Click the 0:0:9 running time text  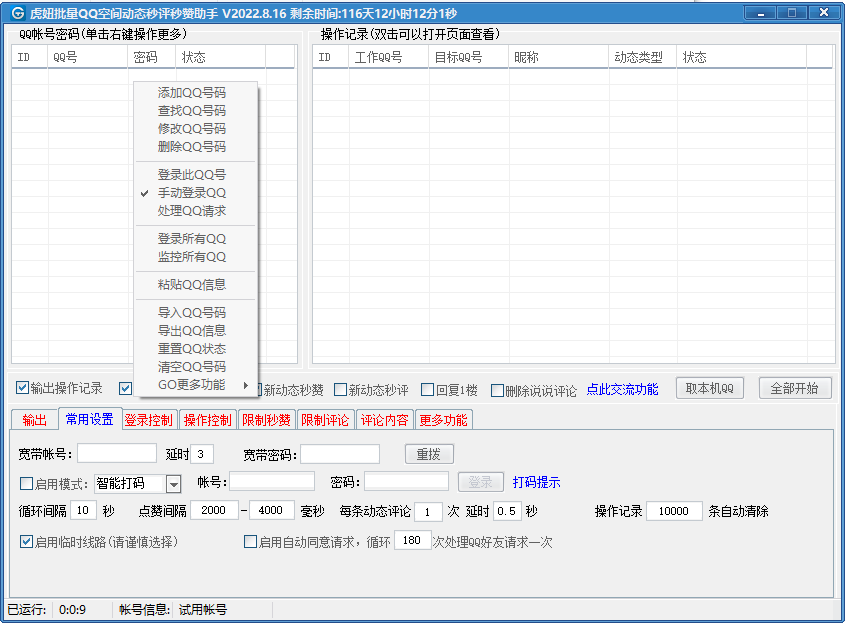tap(72, 610)
